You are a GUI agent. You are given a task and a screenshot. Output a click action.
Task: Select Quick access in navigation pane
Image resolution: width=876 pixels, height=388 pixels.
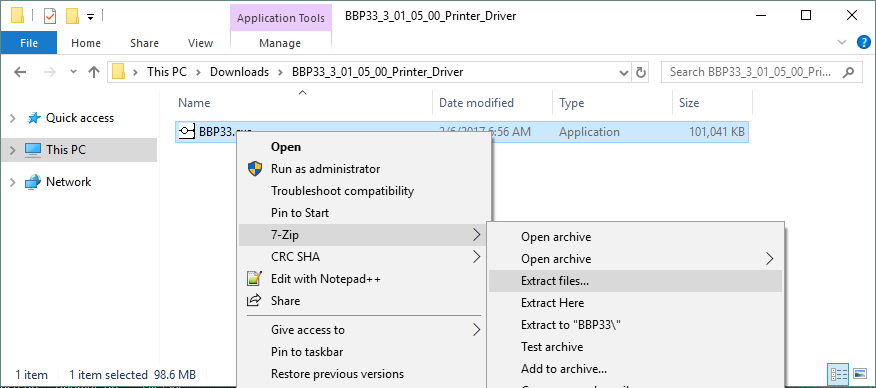(x=80, y=118)
